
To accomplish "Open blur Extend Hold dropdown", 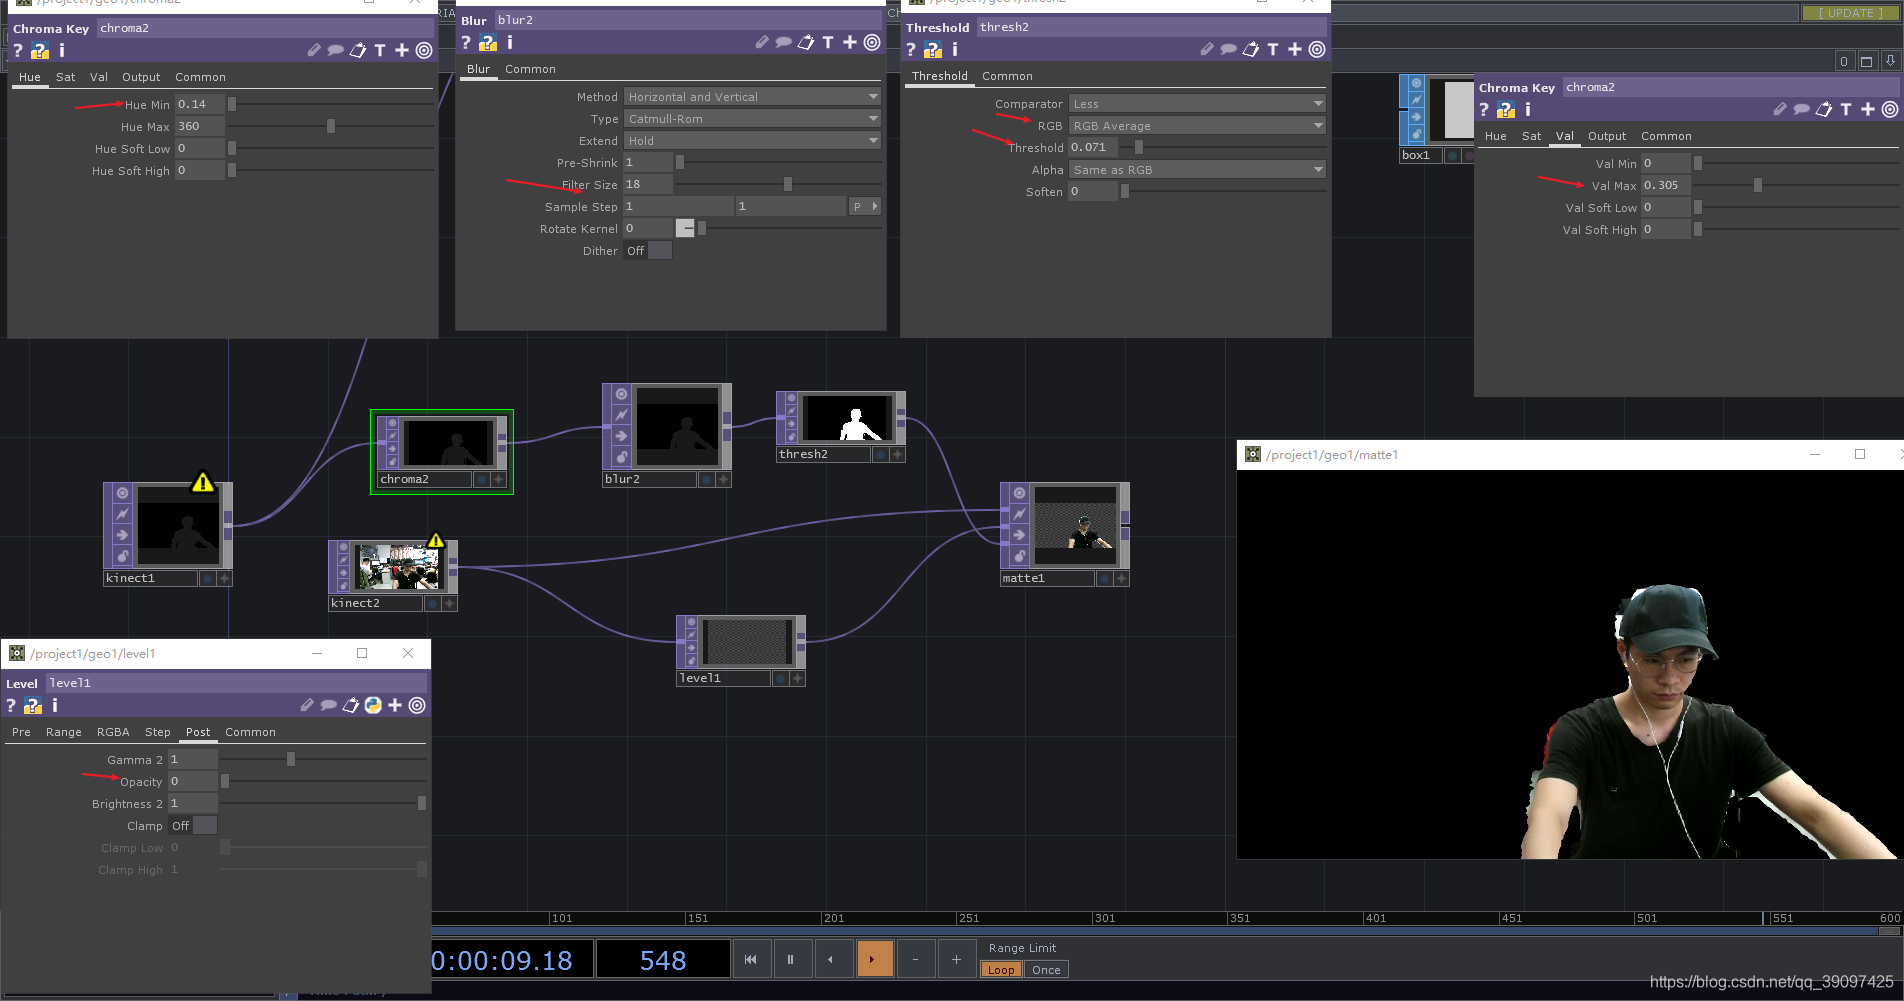I will tap(752, 141).
